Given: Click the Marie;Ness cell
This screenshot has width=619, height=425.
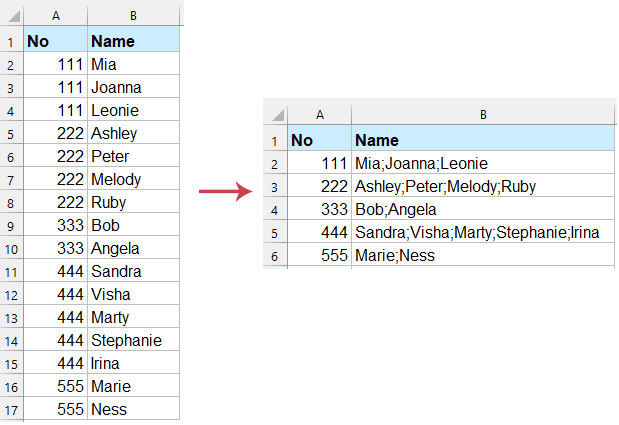Looking at the screenshot, I should point(482,255).
